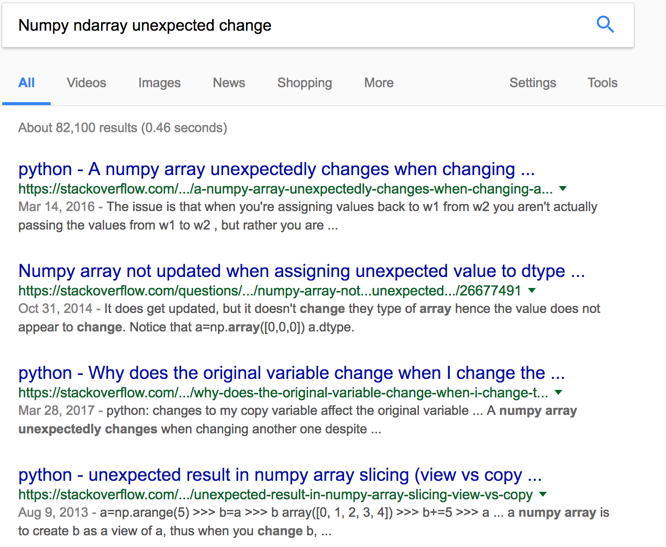Open 'A numpy array unexpectedly changes' result
666x547 pixels.
coord(277,169)
